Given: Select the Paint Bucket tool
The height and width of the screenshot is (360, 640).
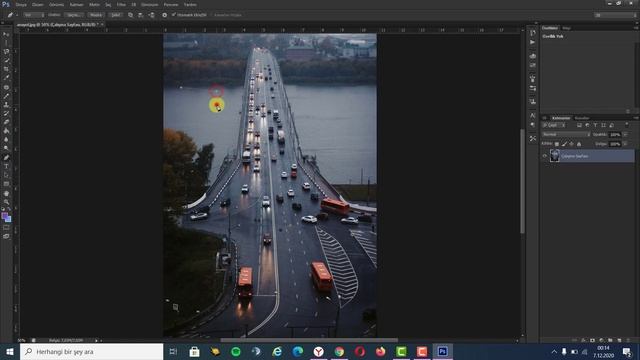Looking at the screenshot, I should point(6,131).
